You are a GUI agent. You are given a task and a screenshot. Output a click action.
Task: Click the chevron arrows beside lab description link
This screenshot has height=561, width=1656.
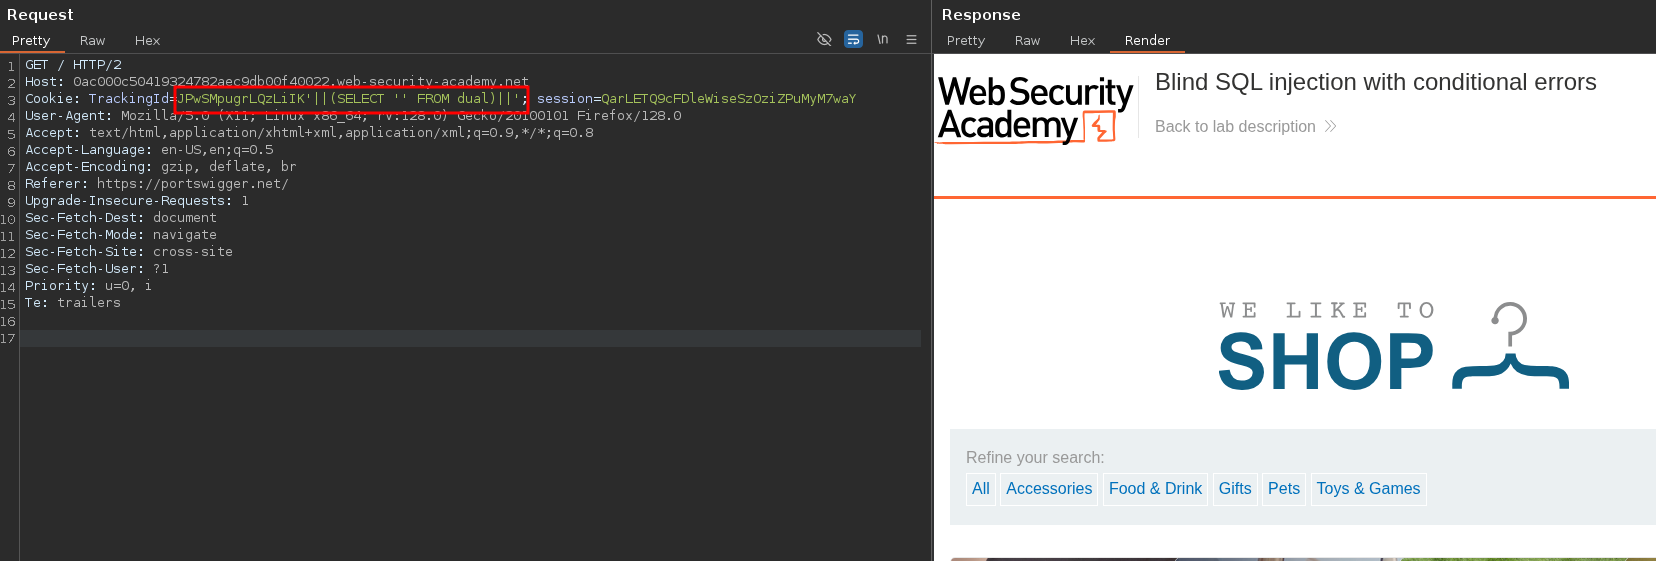[1330, 127]
